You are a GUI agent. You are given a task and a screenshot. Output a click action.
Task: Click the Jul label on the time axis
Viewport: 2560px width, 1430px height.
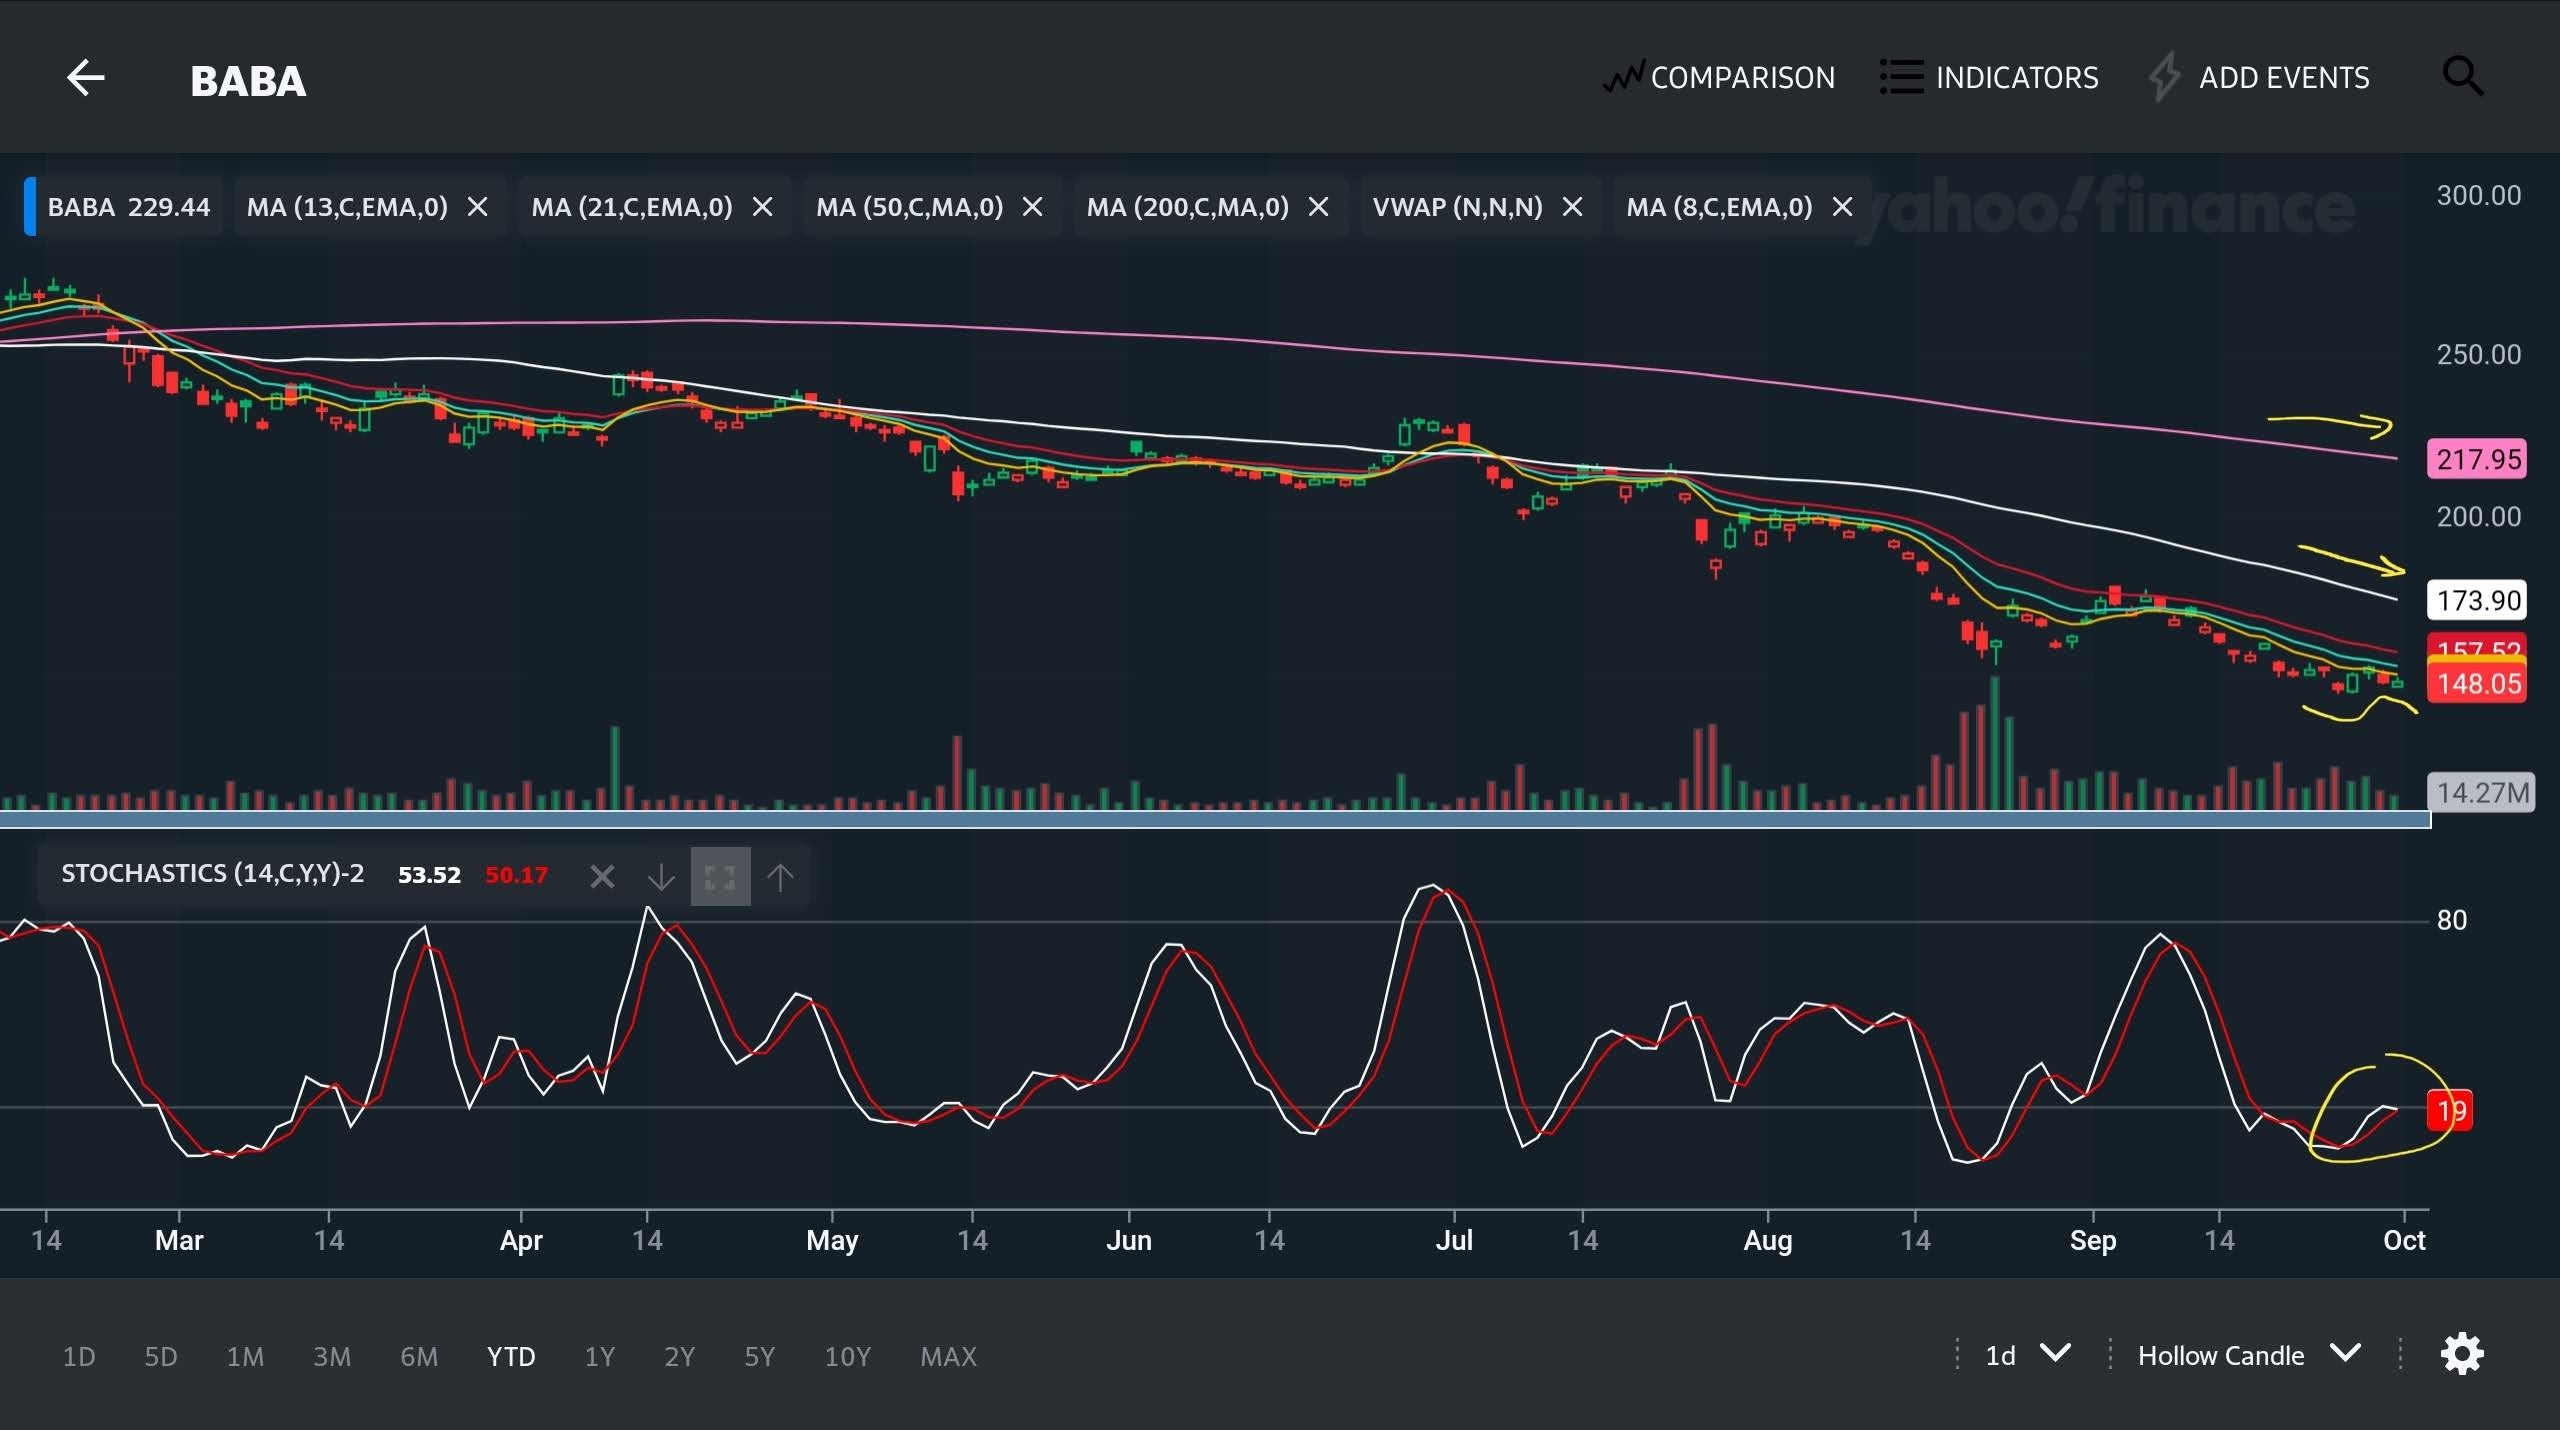point(1454,1241)
